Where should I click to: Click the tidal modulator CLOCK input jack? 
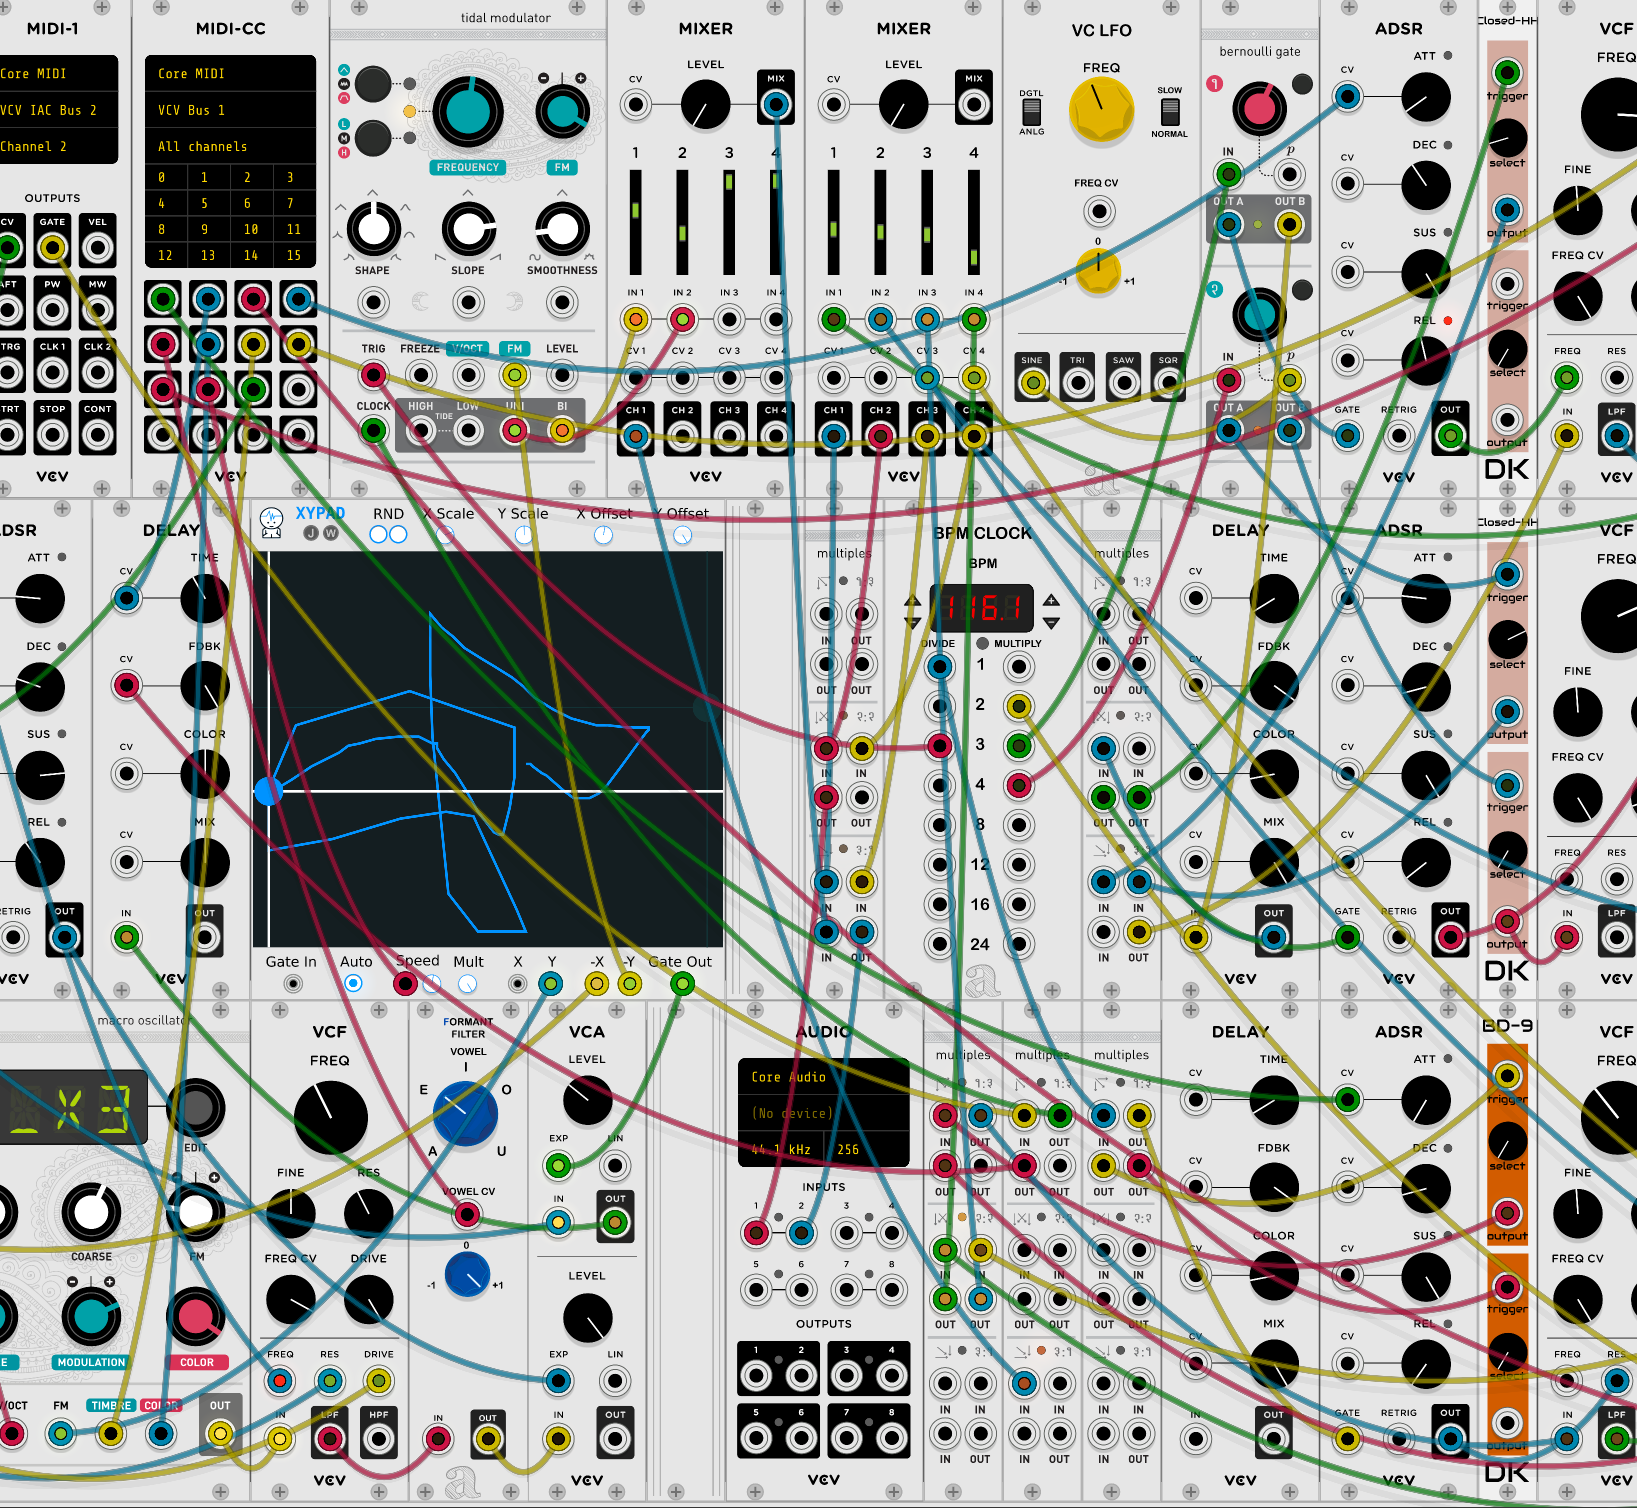tap(373, 431)
